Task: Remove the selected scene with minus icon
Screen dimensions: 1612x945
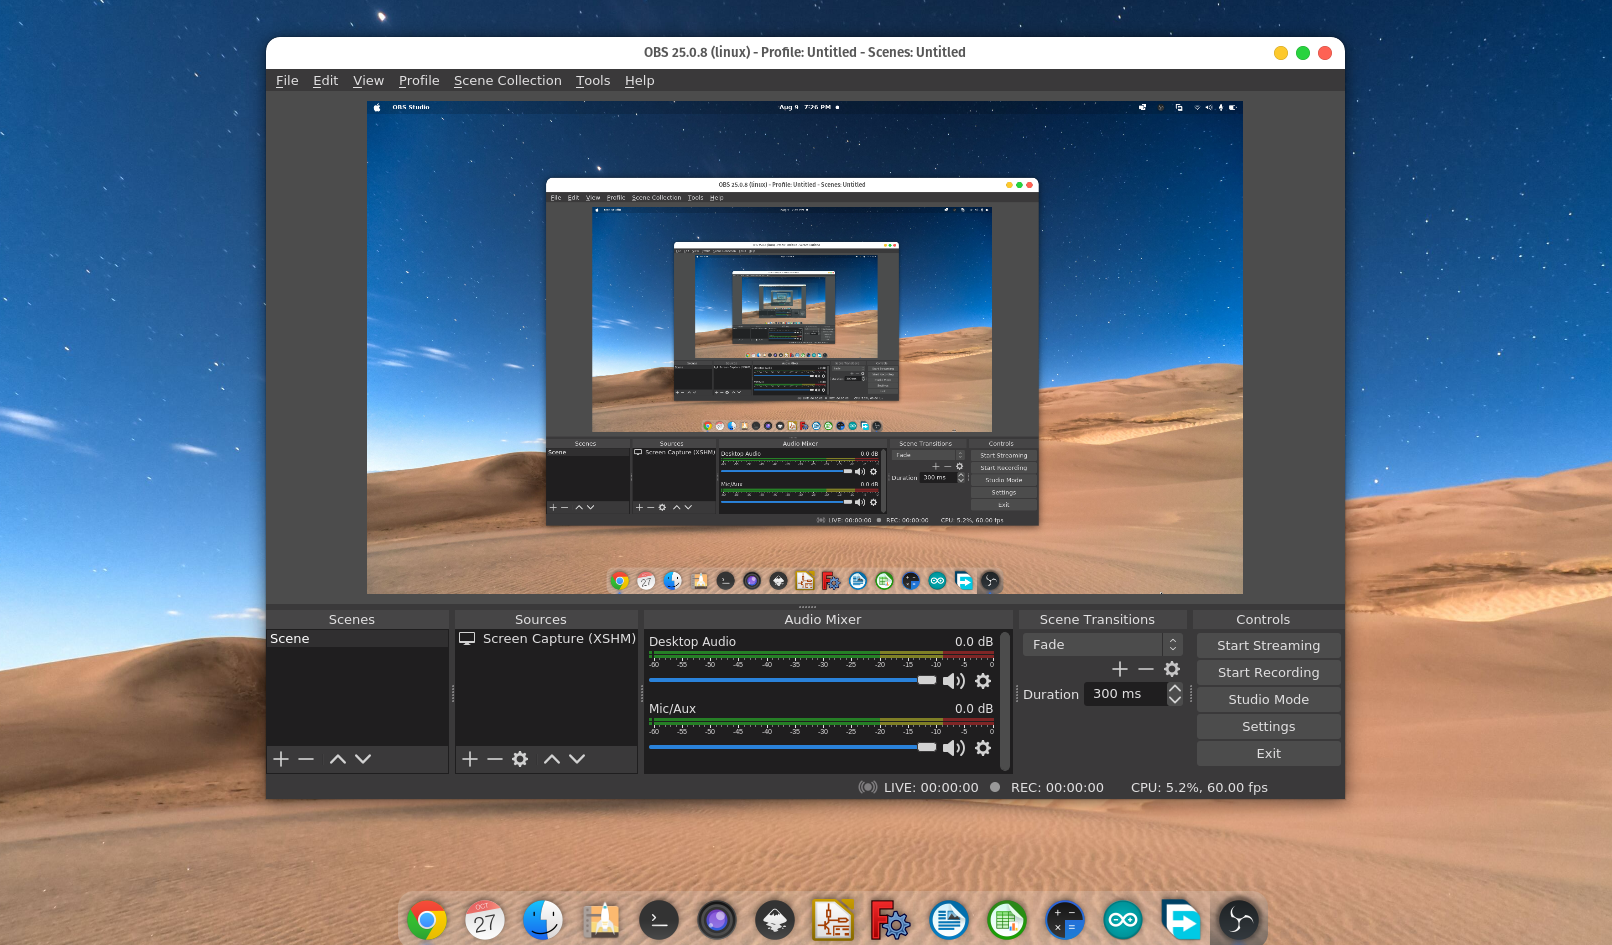Action: pyautogui.click(x=306, y=759)
